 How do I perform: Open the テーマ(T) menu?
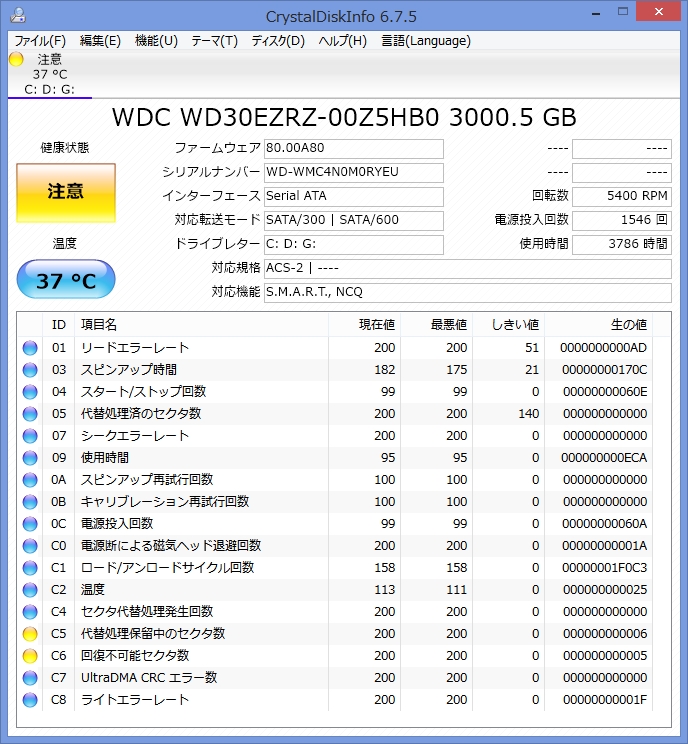(214, 41)
